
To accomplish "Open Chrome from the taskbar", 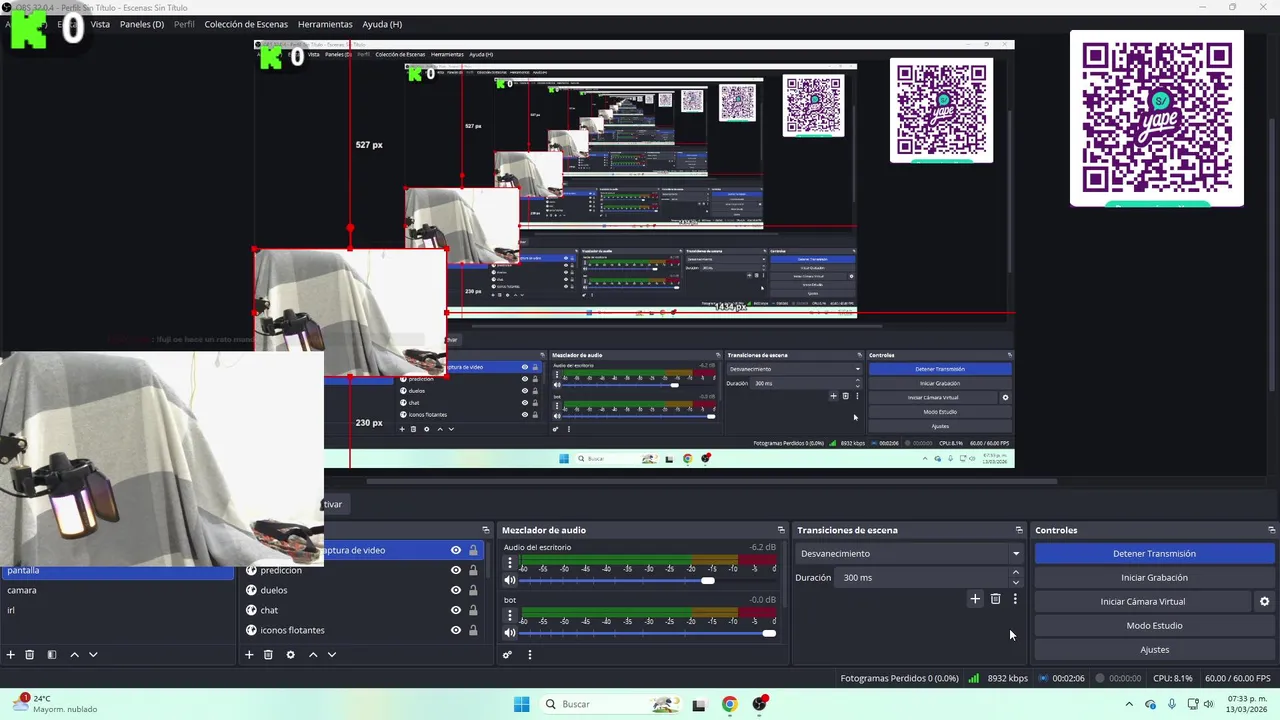I will (729, 704).
